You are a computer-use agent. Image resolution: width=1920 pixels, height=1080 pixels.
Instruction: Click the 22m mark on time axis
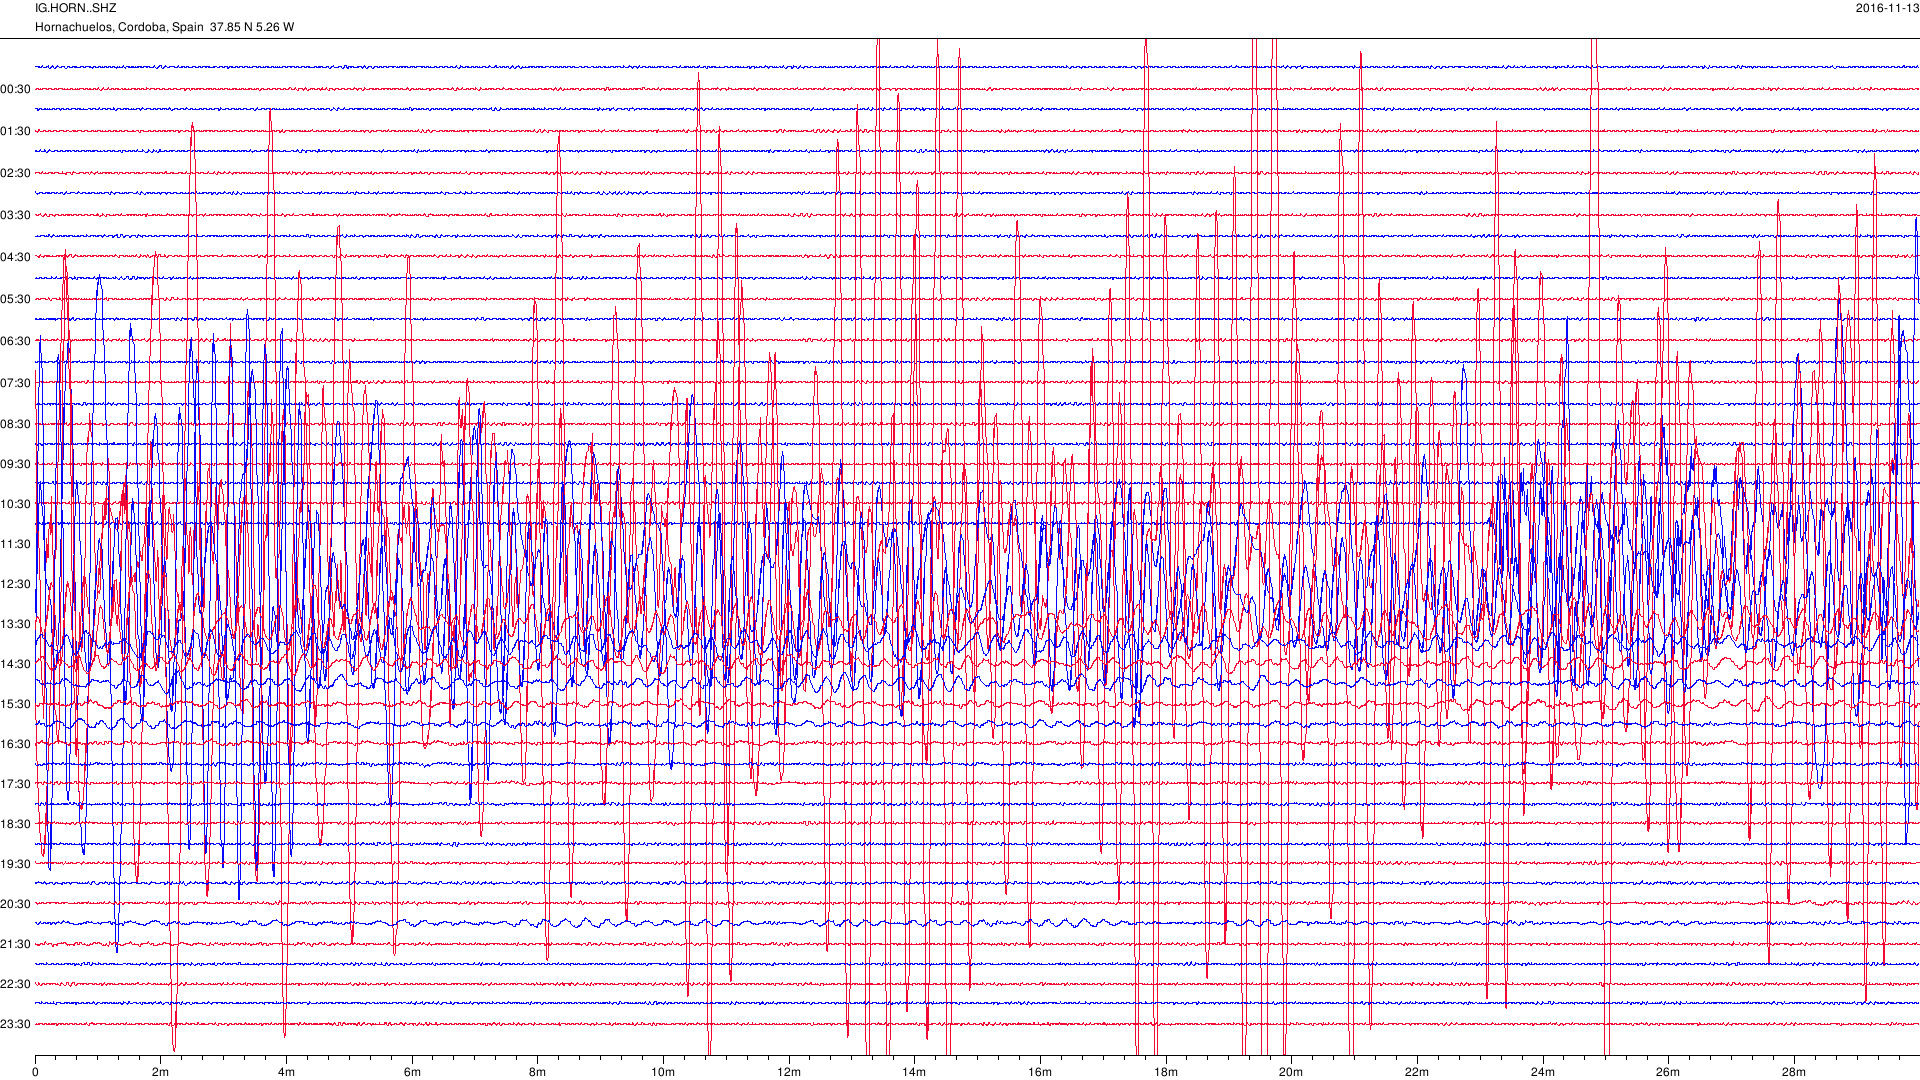[1417, 1072]
